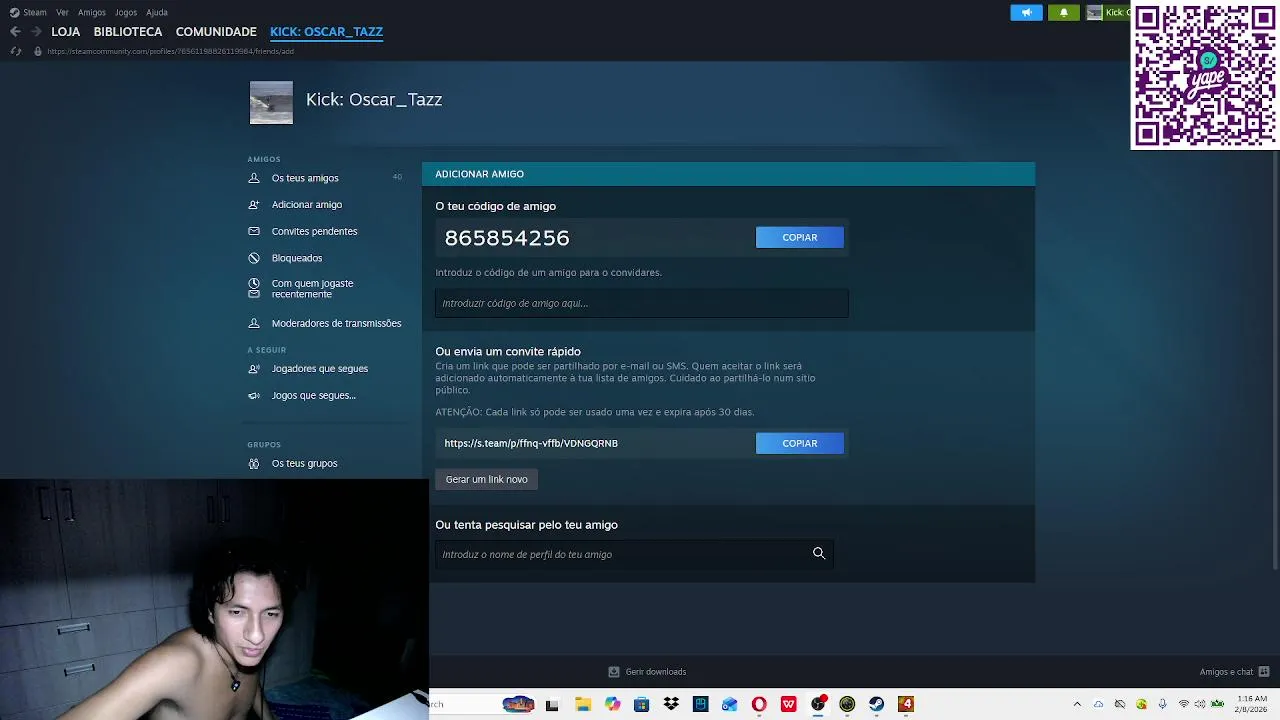Click the Kick: Oscar_Tazz profile name heading
The height and width of the screenshot is (720, 1280).
click(x=374, y=99)
